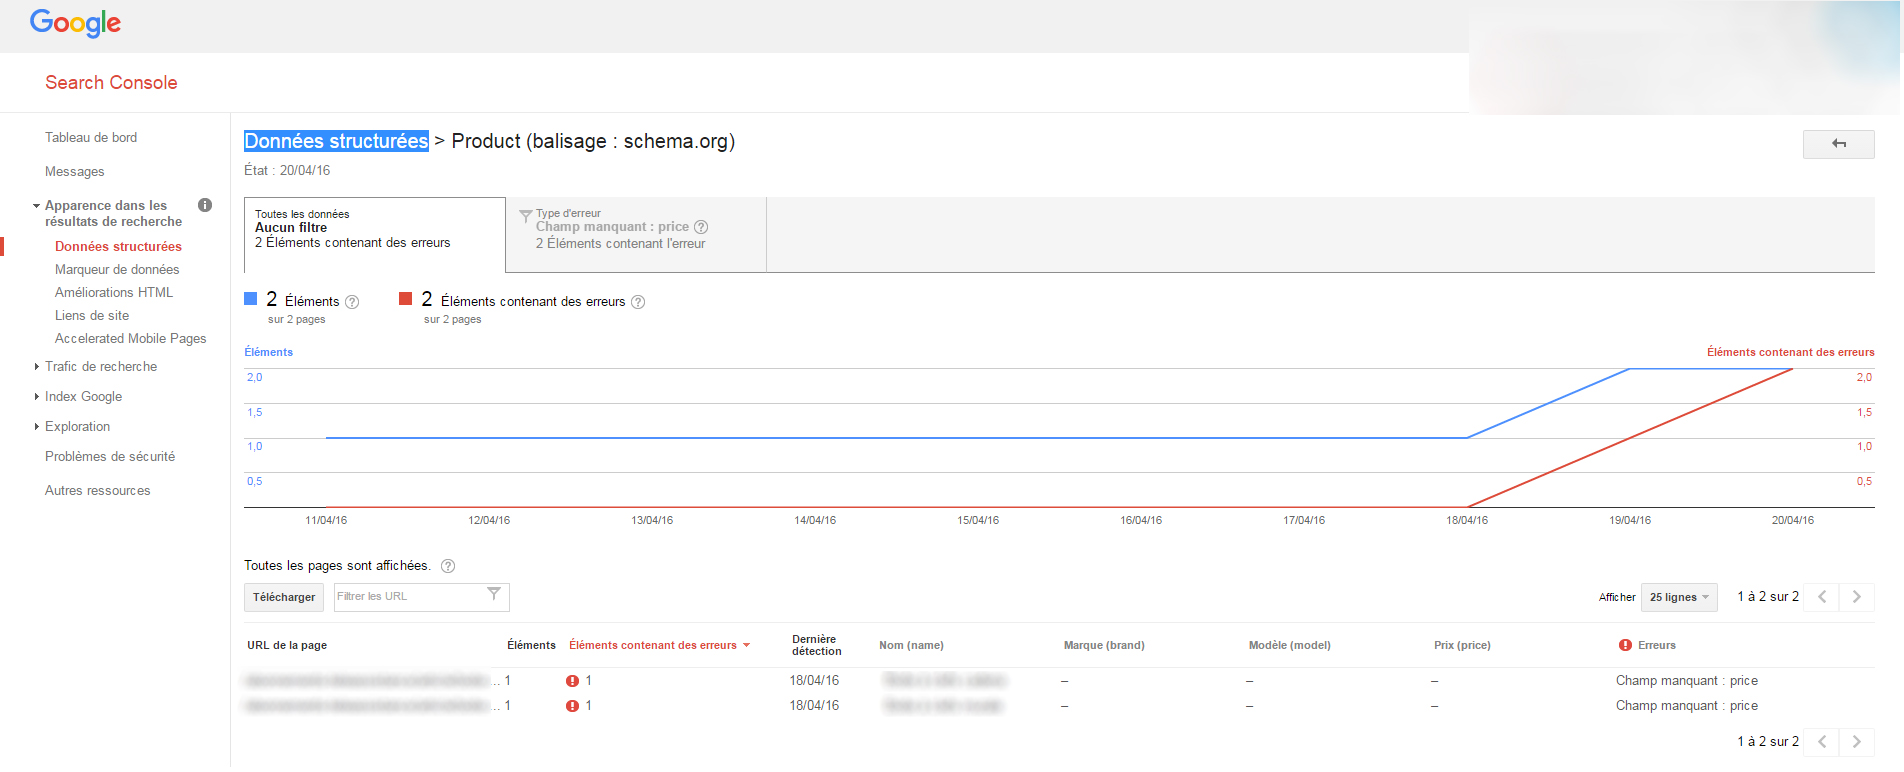Expand Trafic de recherche menu section
The height and width of the screenshot is (772, 1904).
point(100,367)
